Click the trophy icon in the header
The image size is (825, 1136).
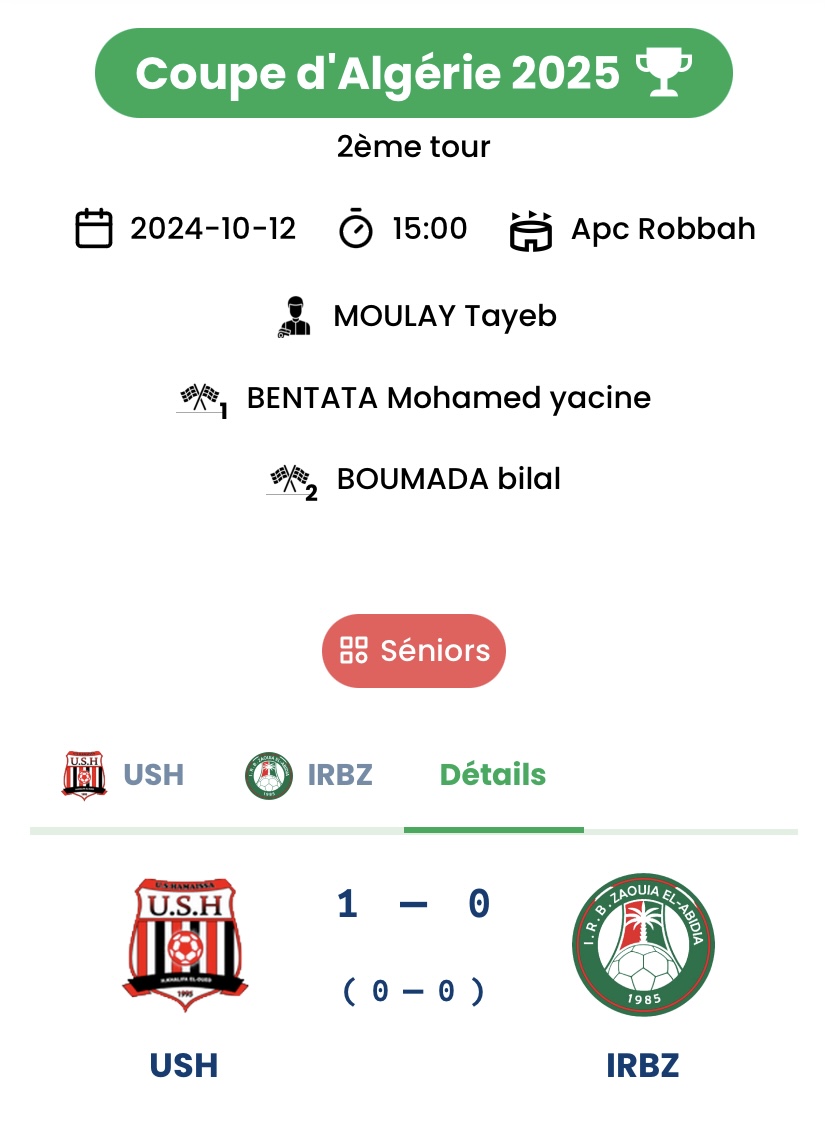(x=663, y=74)
